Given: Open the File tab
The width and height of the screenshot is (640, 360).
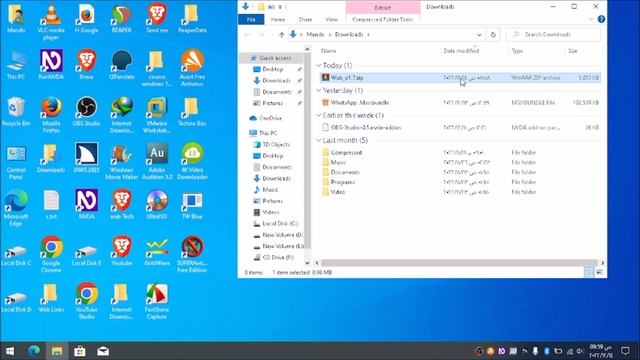Looking at the screenshot, I should pyautogui.click(x=251, y=19).
